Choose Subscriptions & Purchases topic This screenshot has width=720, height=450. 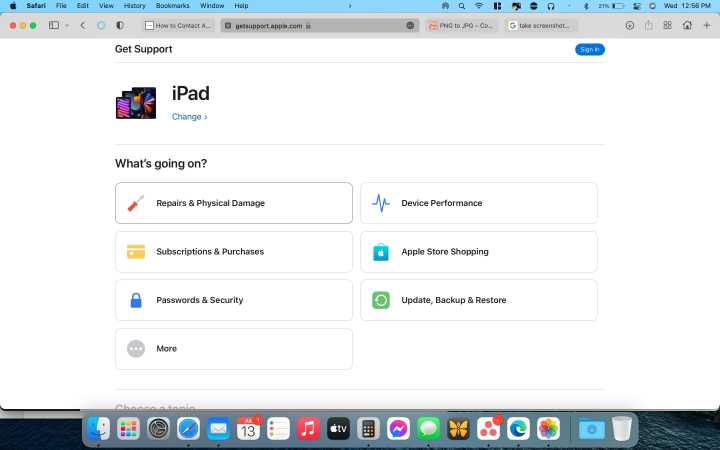(234, 252)
